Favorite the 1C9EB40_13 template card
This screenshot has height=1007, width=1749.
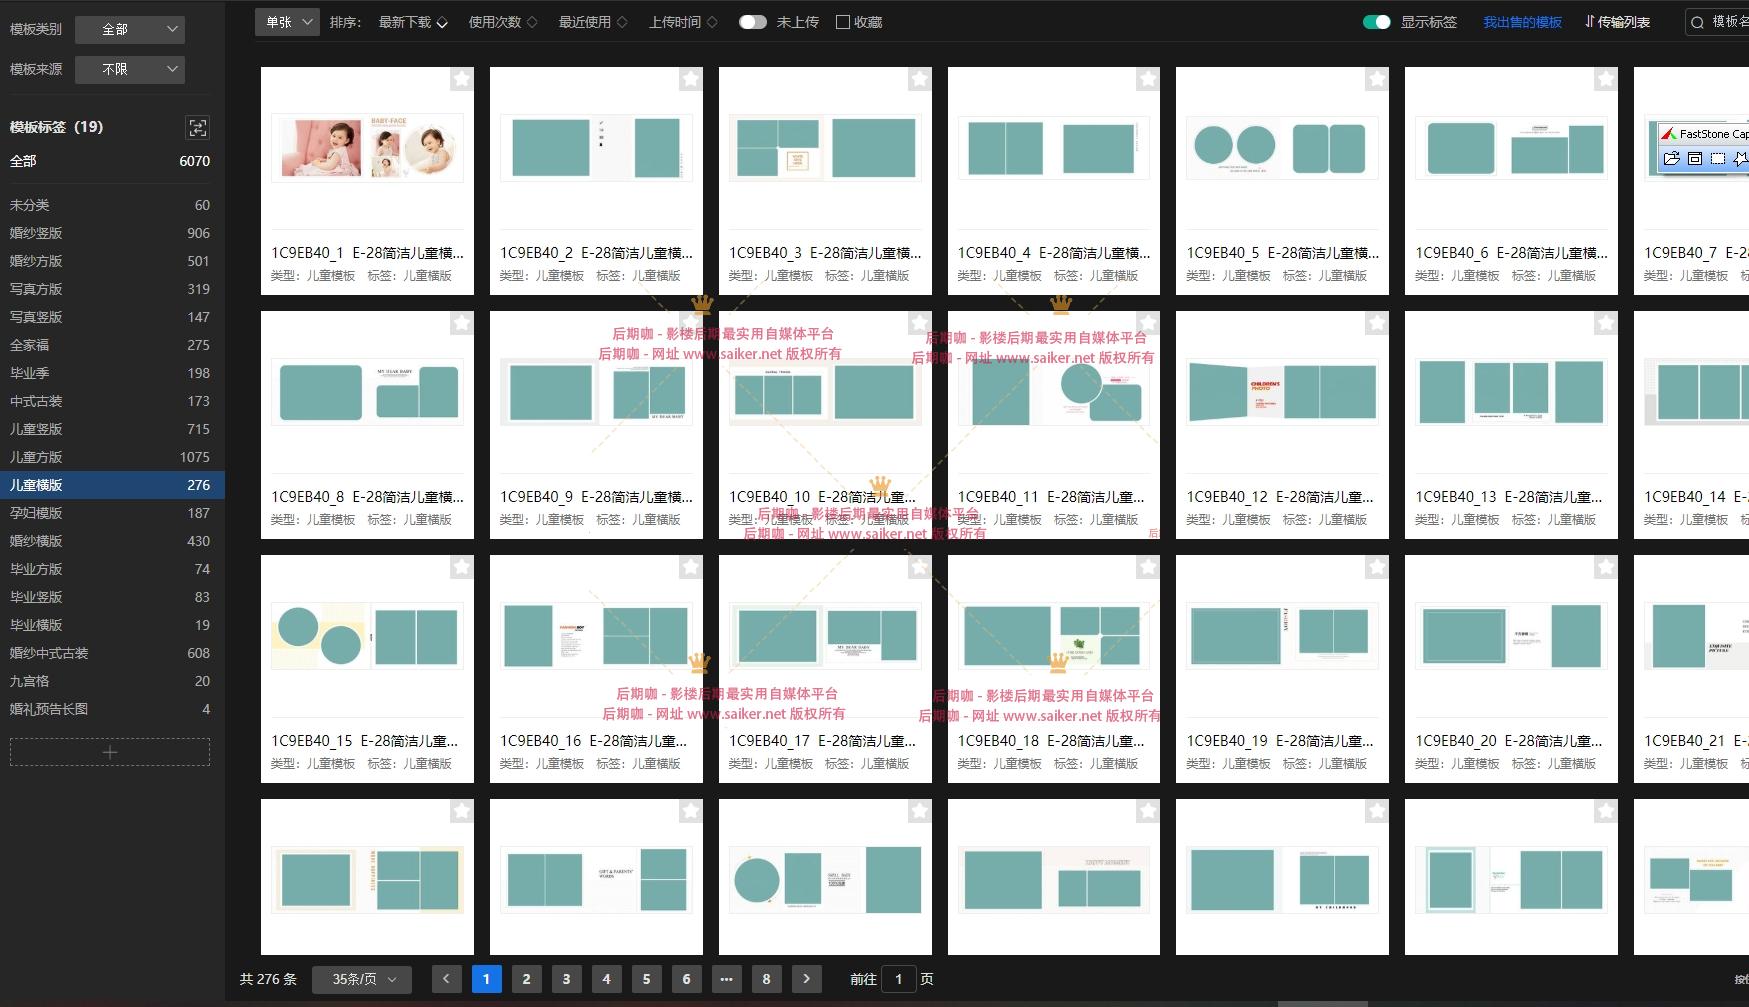tap(1606, 323)
